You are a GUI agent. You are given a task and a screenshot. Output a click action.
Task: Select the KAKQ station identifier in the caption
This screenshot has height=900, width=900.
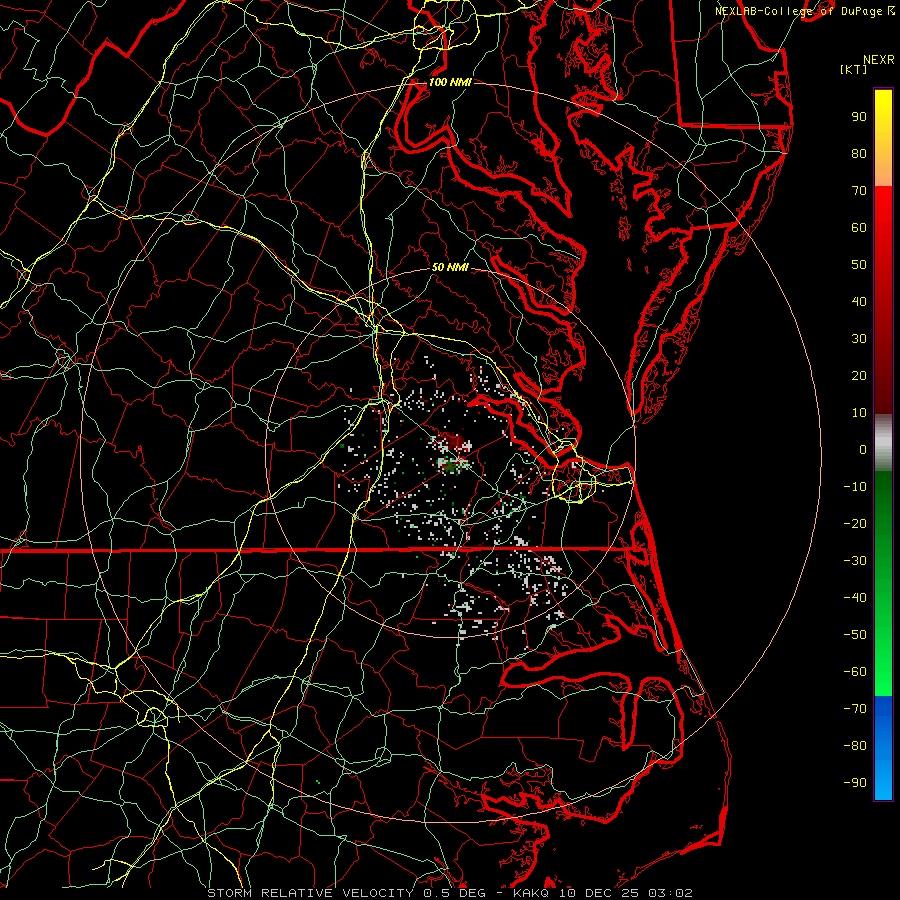click(x=530, y=893)
